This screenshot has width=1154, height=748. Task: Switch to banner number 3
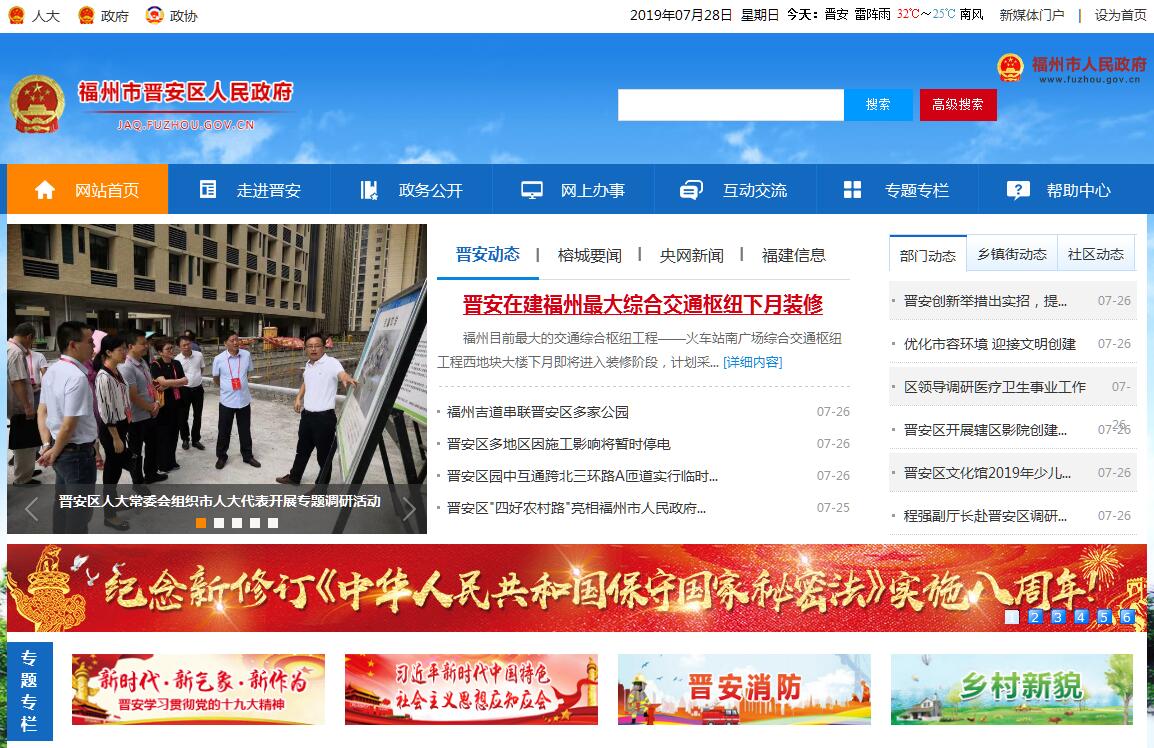(1057, 617)
